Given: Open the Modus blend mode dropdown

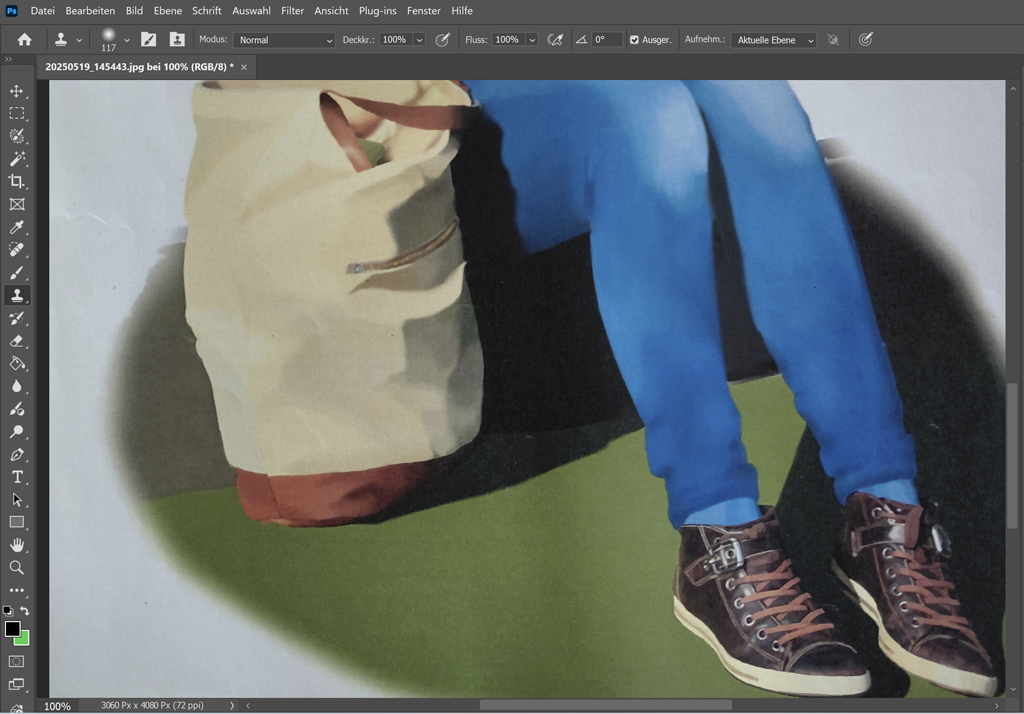Looking at the screenshot, I should point(284,40).
